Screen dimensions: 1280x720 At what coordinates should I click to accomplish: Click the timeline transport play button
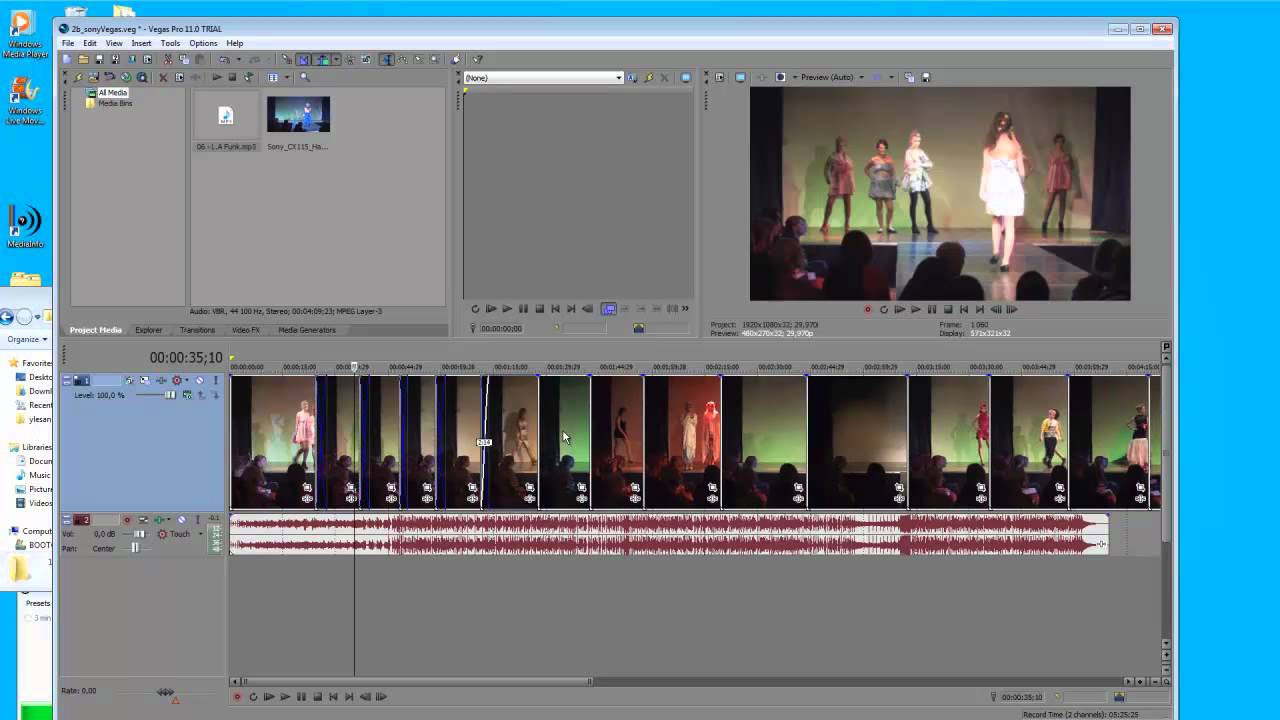(x=285, y=697)
